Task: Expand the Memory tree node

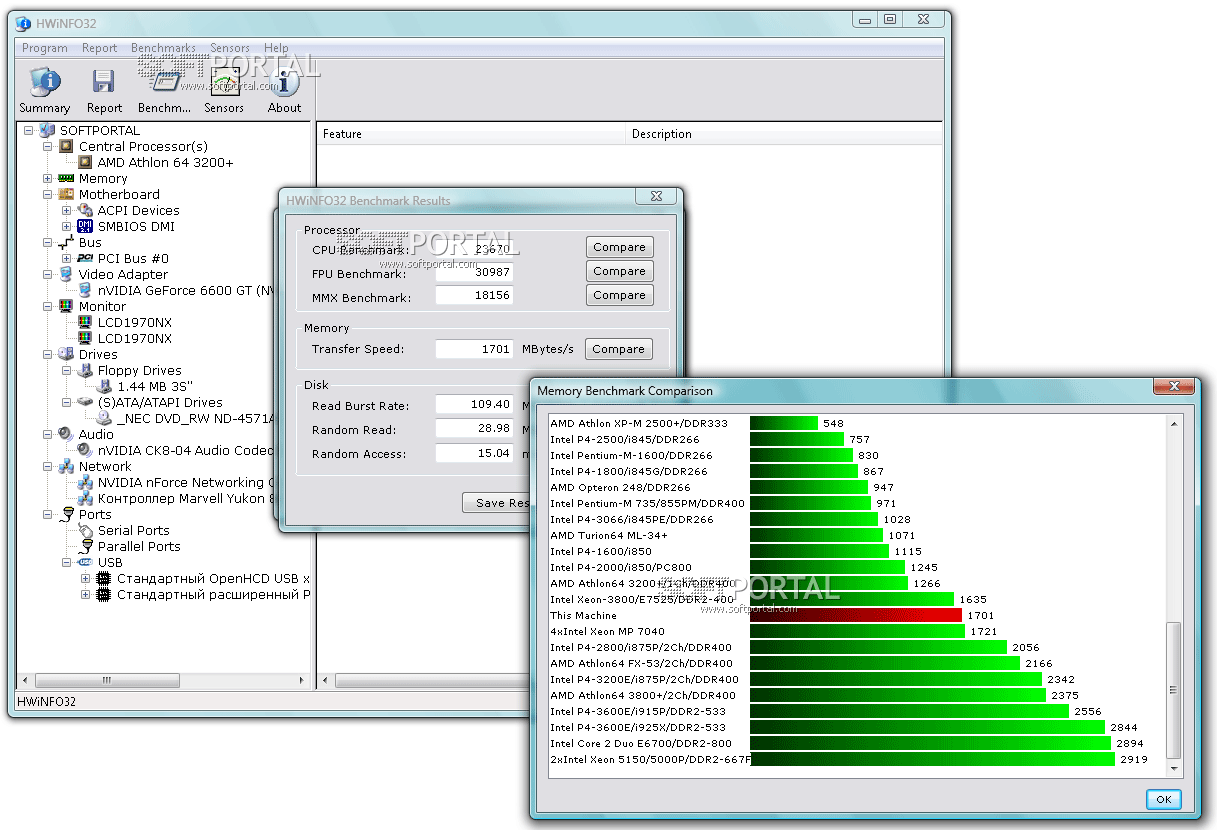Action: (x=48, y=178)
